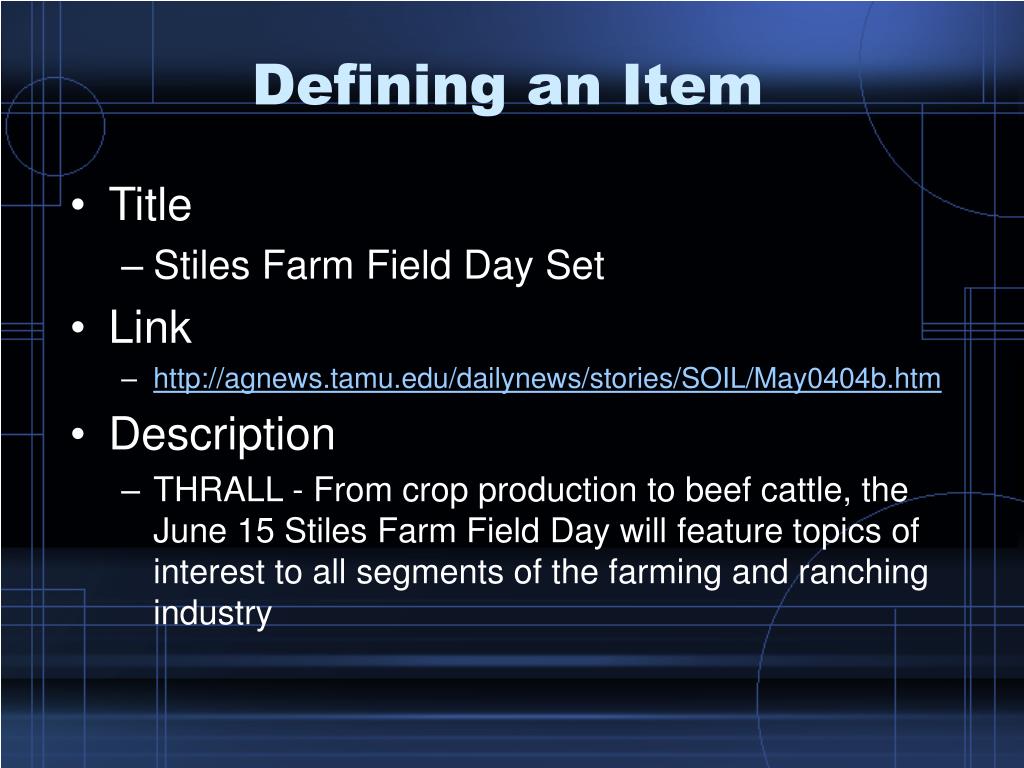Image resolution: width=1024 pixels, height=768 pixels.
Task: Click the dash before the URL
Action: point(129,380)
